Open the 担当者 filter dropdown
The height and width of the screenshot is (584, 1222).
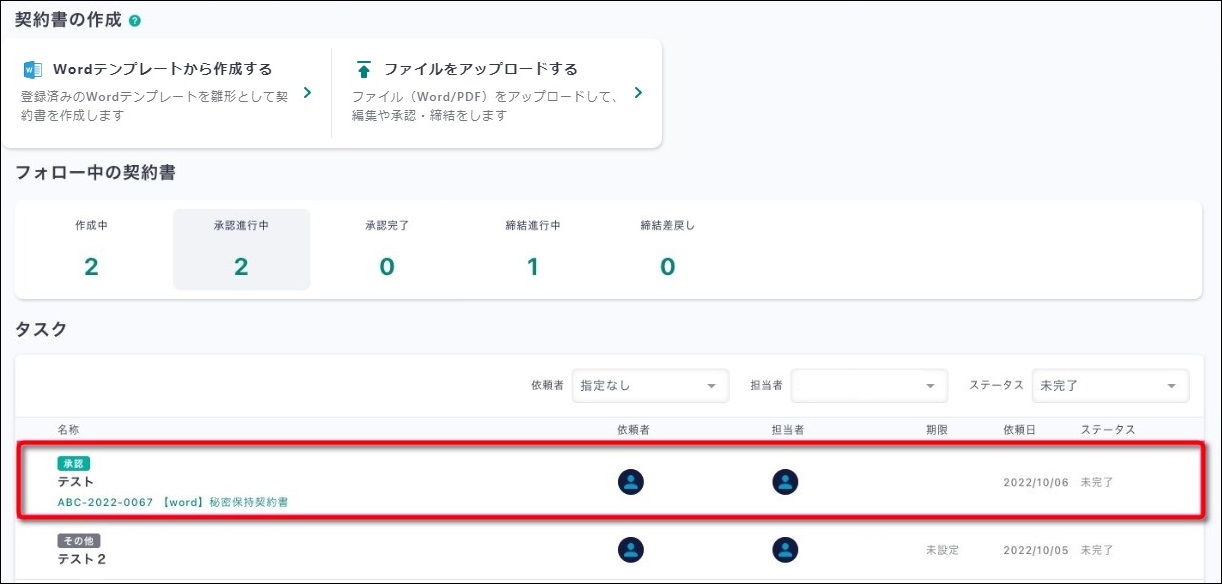point(868,386)
